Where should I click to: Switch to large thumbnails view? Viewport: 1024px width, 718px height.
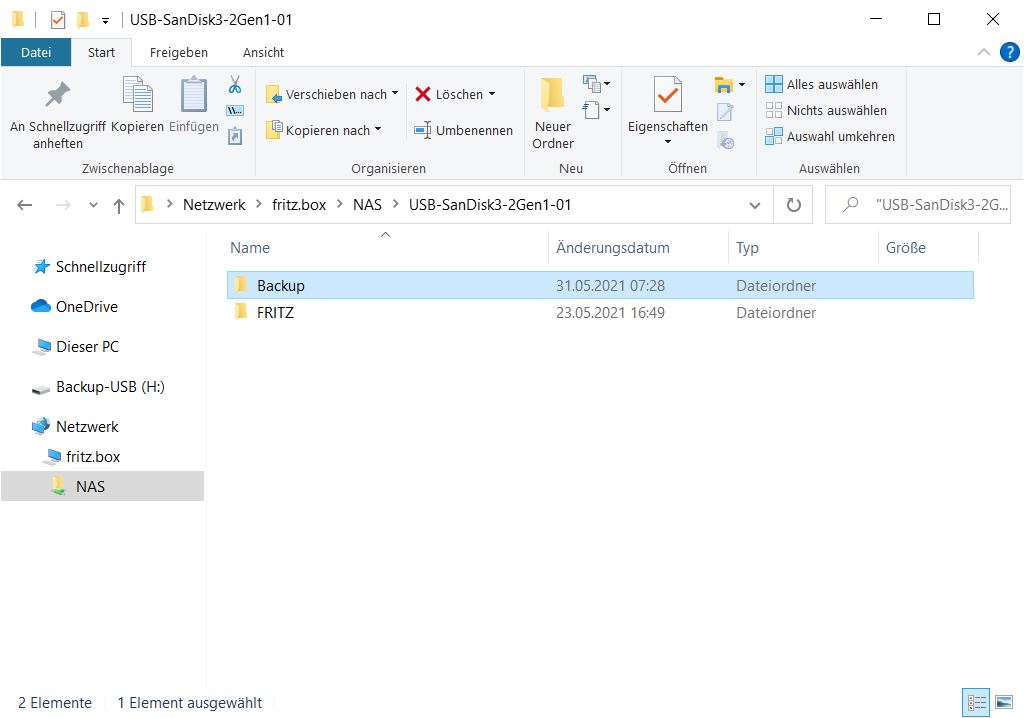pyautogui.click(x=1004, y=702)
